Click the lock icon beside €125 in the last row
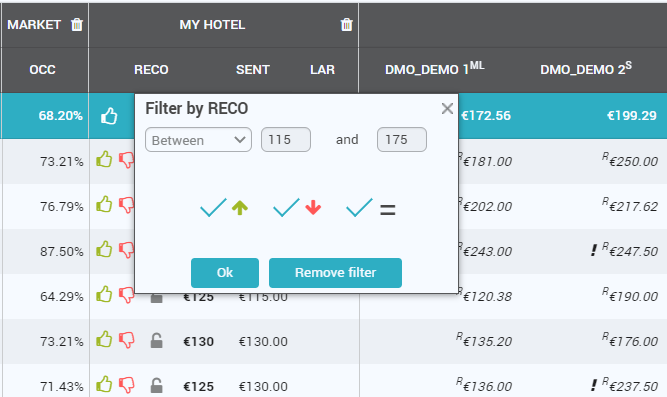 pyautogui.click(x=157, y=386)
